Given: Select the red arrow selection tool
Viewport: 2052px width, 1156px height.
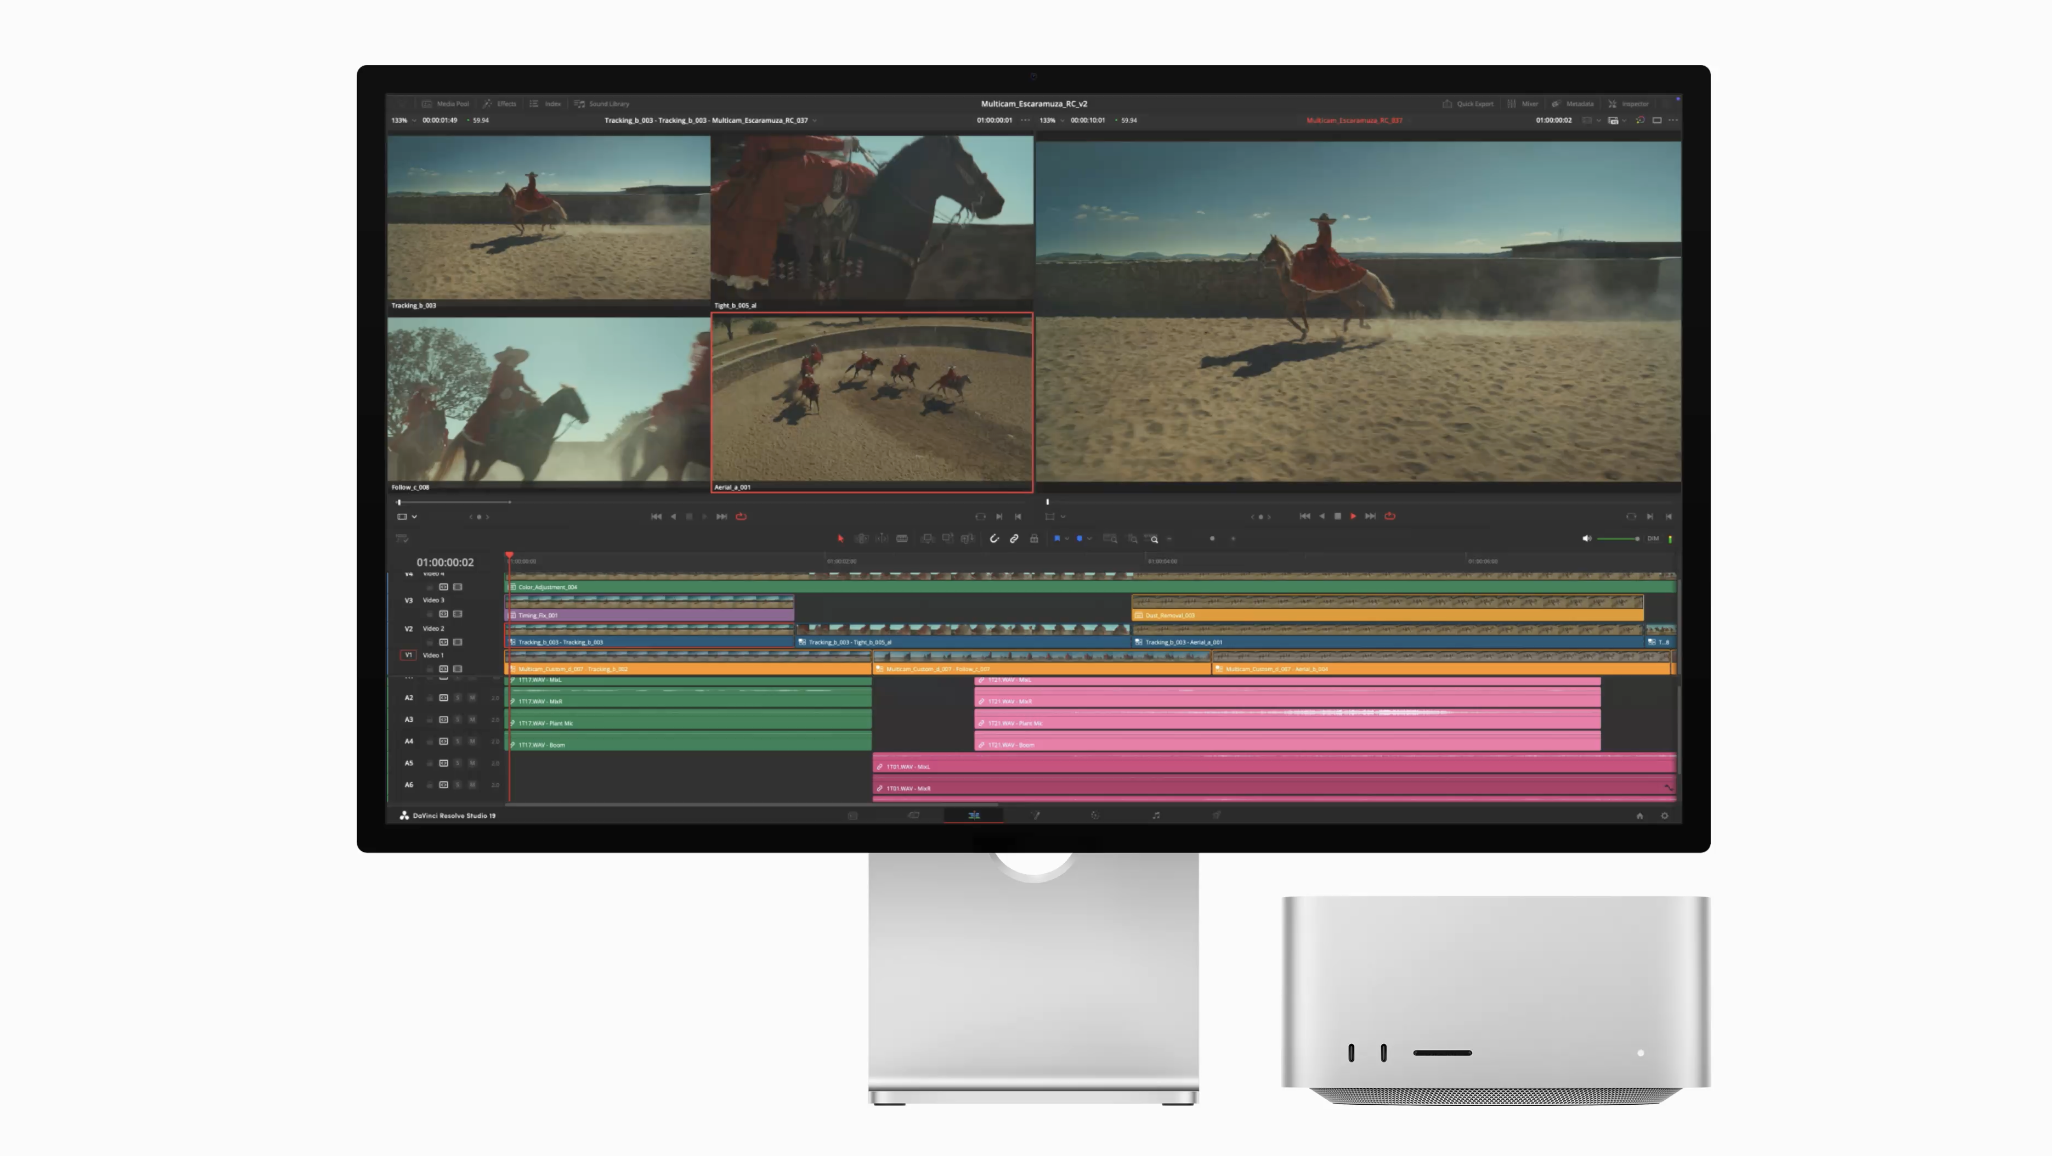Looking at the screenshot, I should coord(840,539).
